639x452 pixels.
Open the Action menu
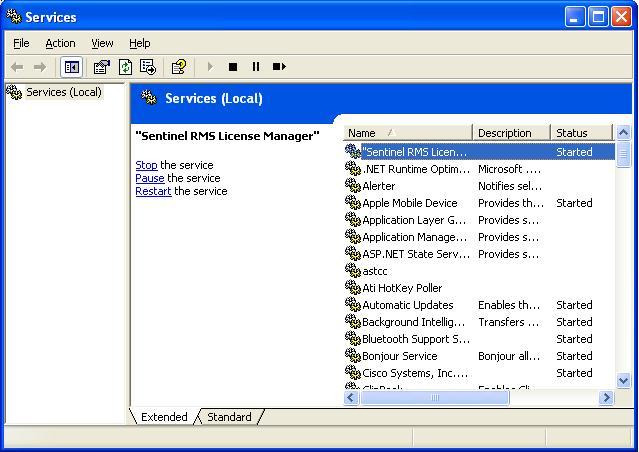[x=60, y=43]
